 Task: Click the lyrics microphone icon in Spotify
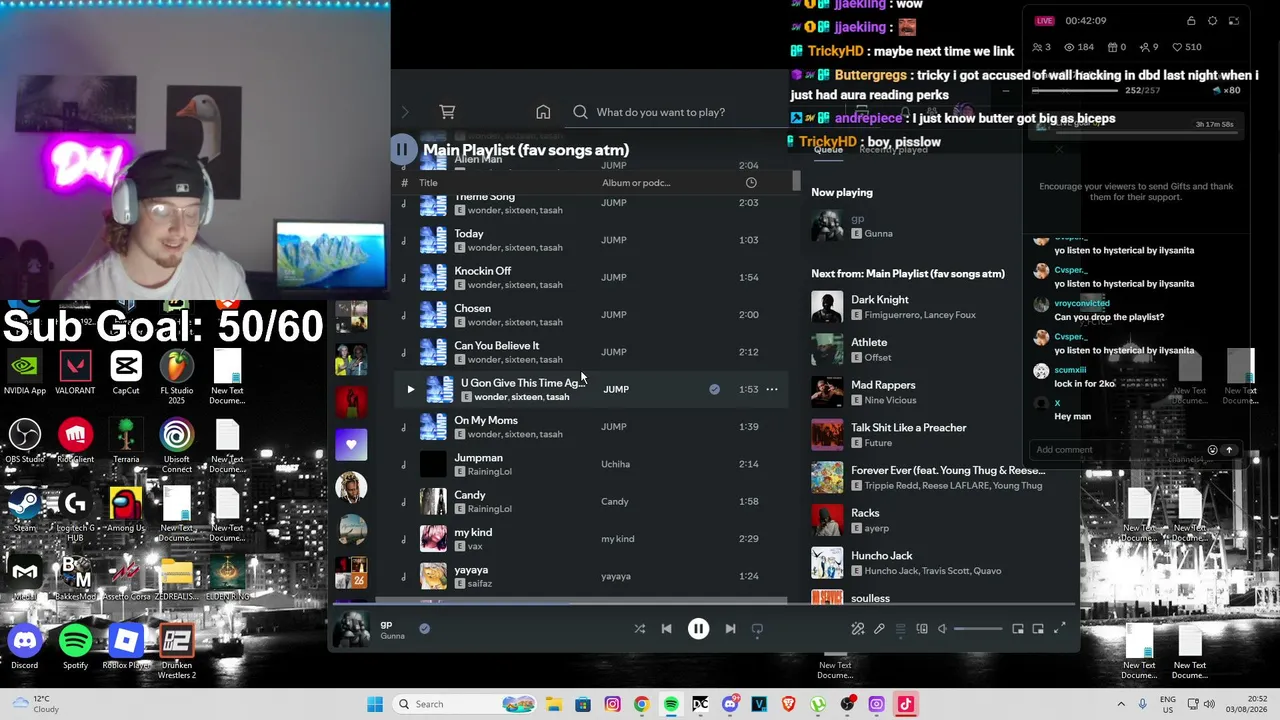(x=879, y=629)
